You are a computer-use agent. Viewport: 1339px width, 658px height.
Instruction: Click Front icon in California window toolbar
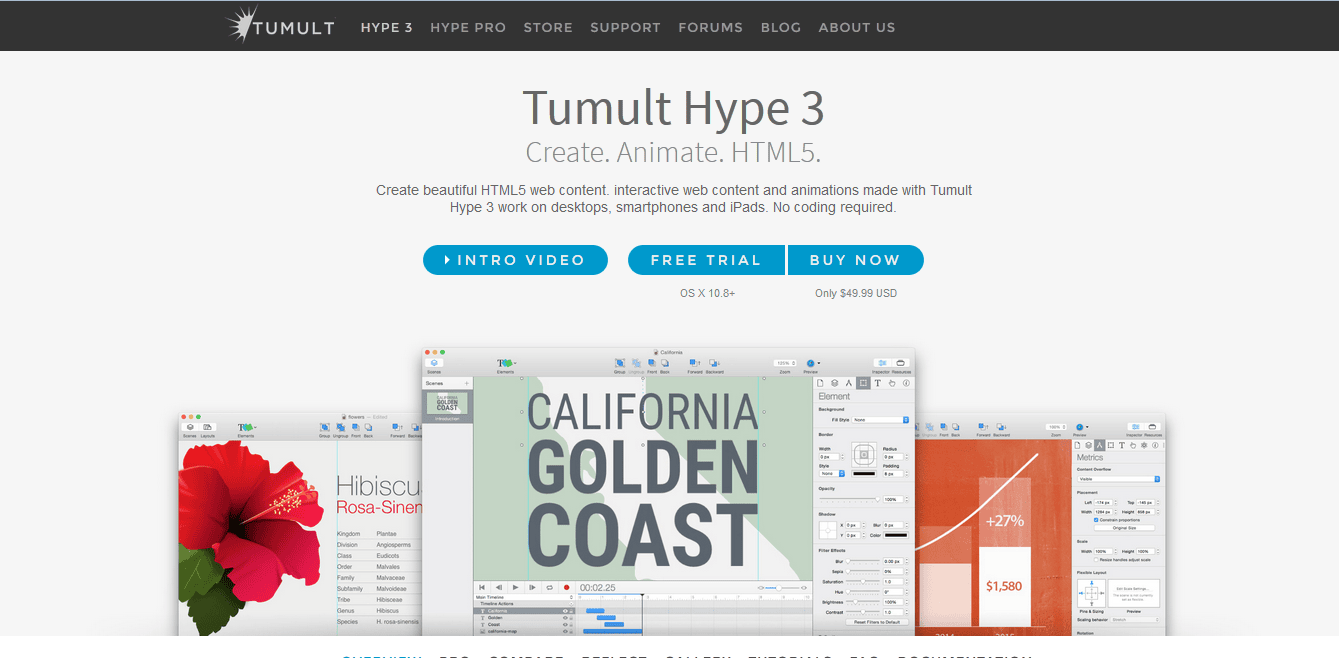point(652,363)
